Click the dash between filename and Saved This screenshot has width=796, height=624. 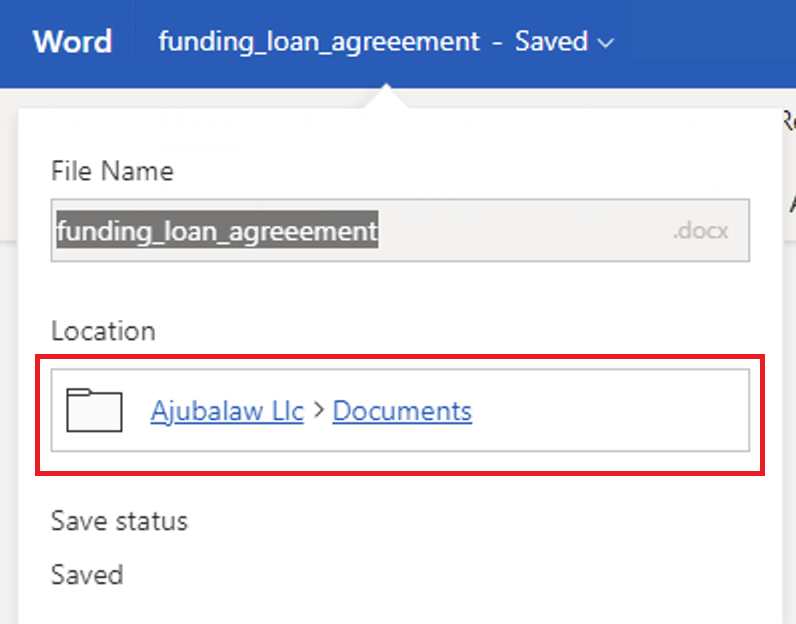coord(497,42)
